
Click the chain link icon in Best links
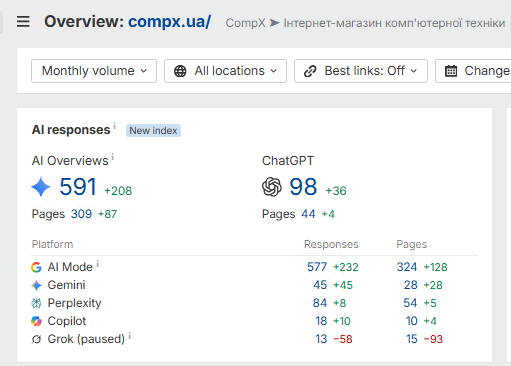310,71
